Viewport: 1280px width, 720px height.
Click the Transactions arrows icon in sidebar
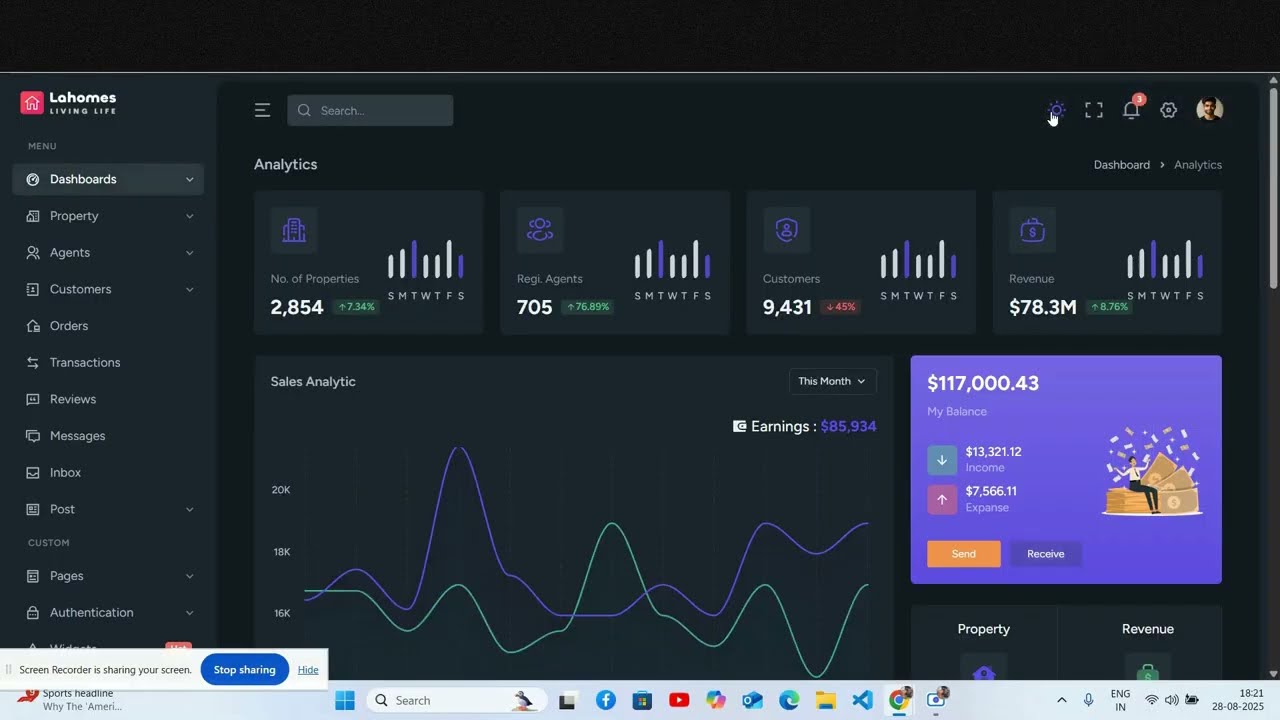pos(33,362)
